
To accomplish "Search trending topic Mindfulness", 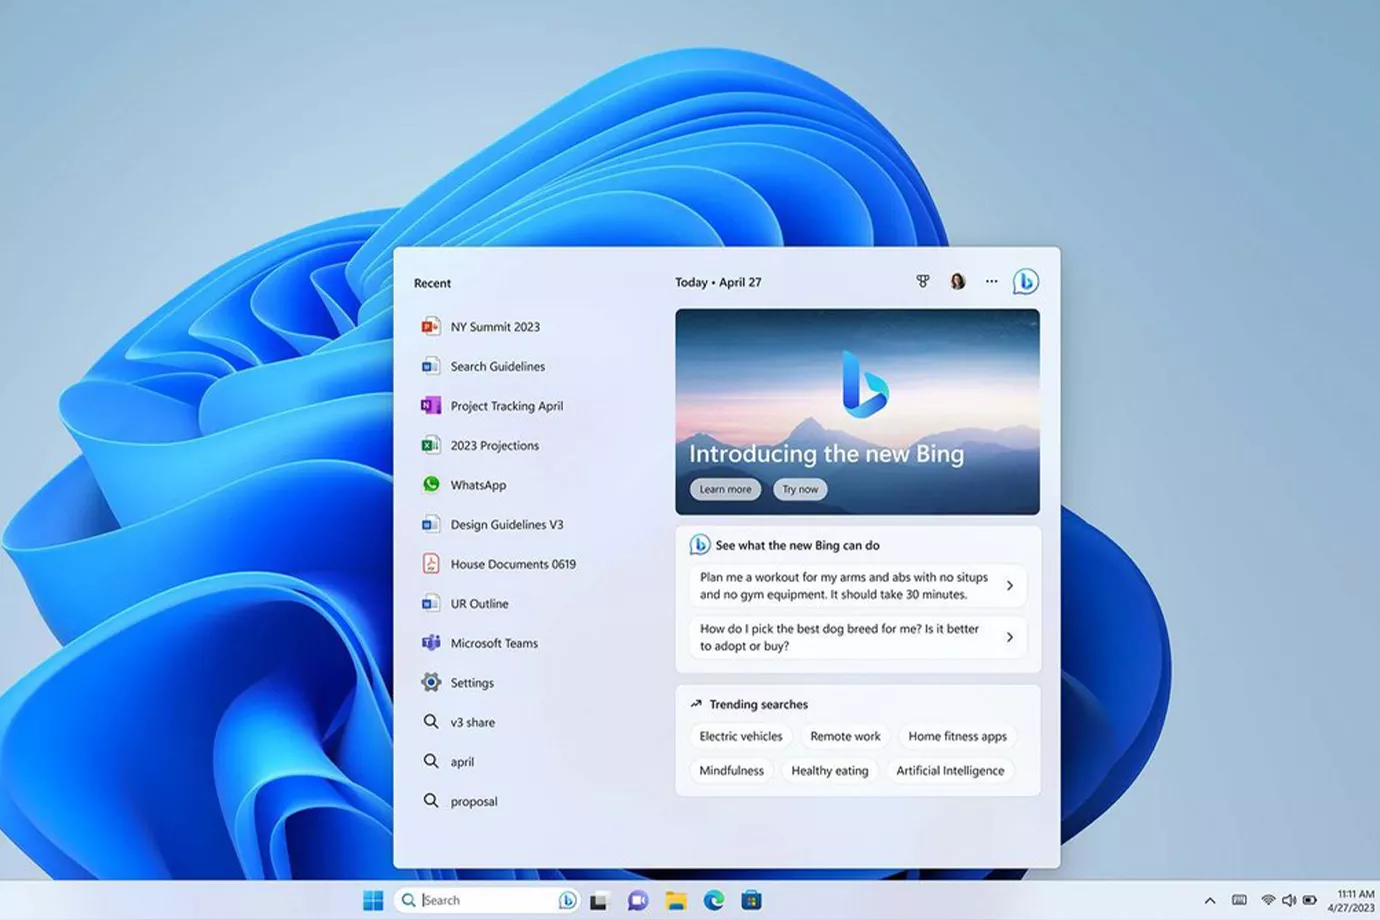I will 731,770.
